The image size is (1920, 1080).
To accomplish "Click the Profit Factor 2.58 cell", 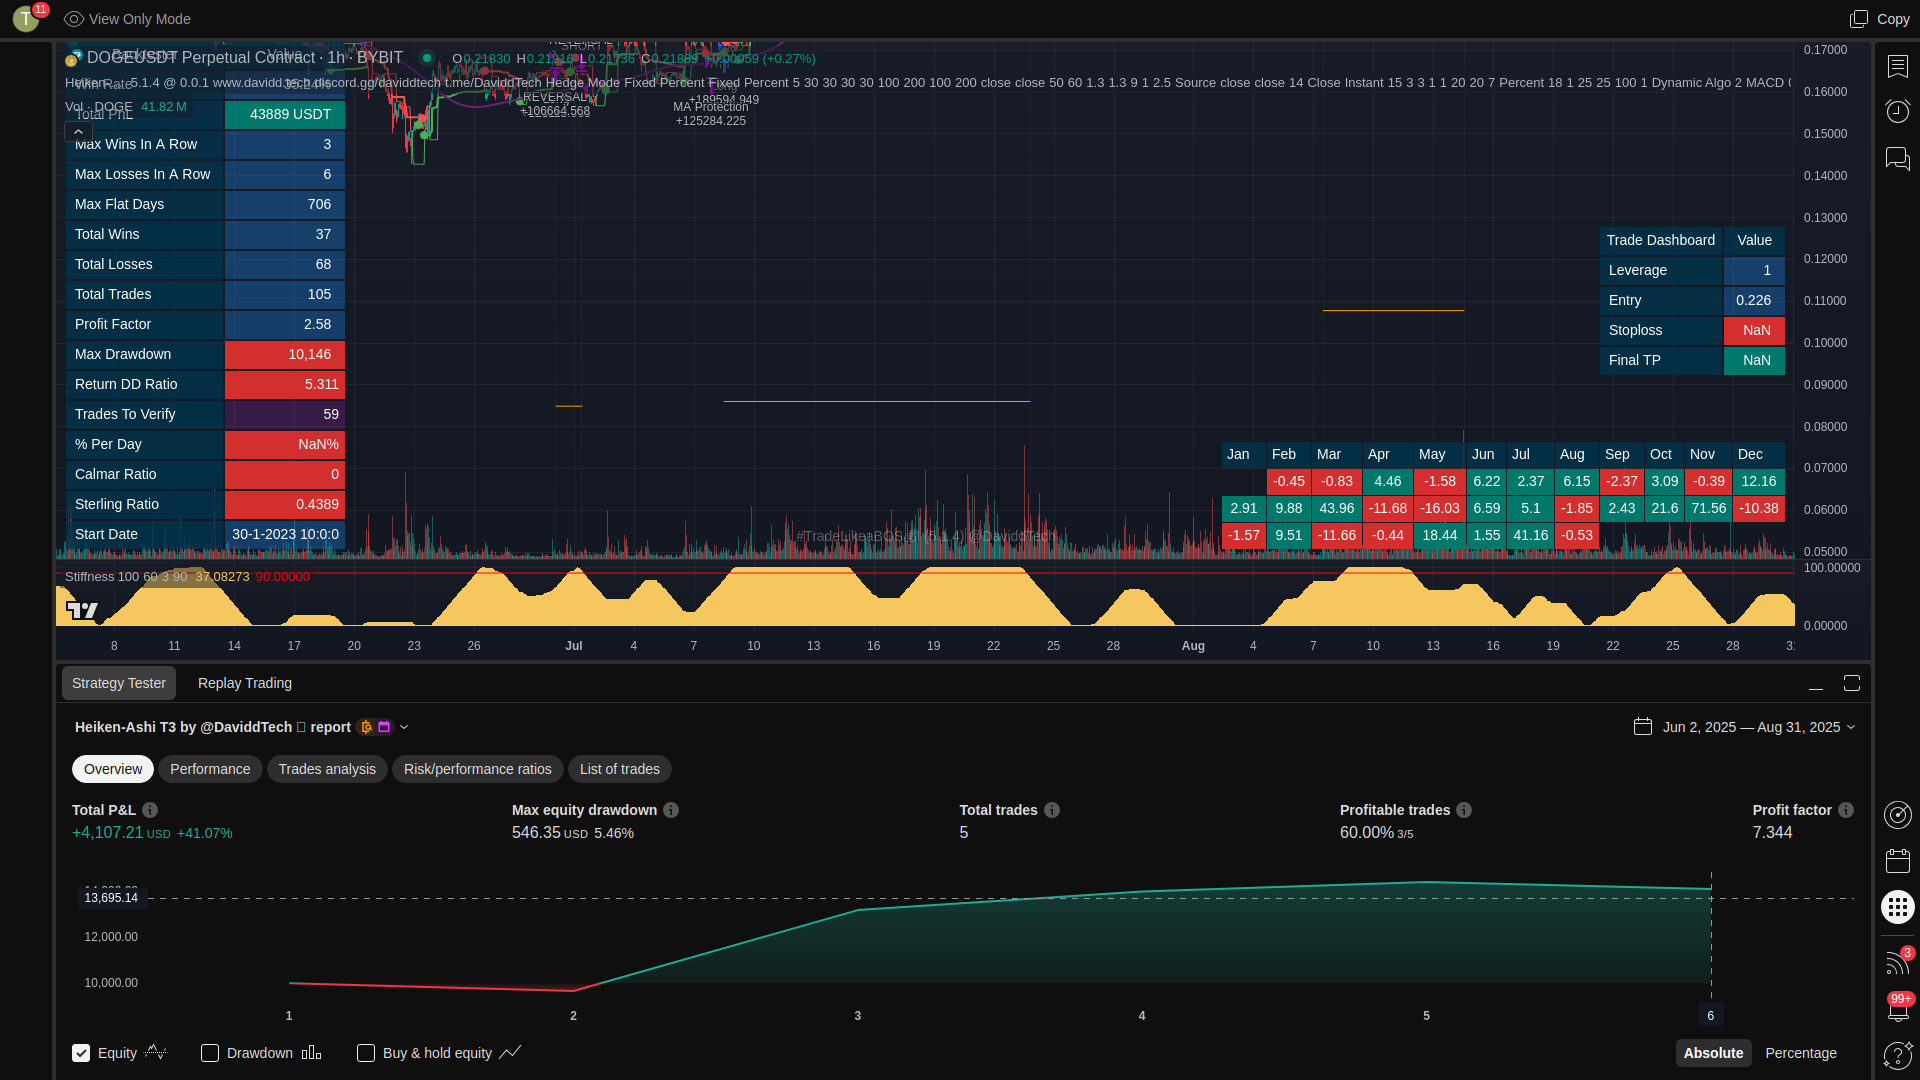I will (285, 324).
